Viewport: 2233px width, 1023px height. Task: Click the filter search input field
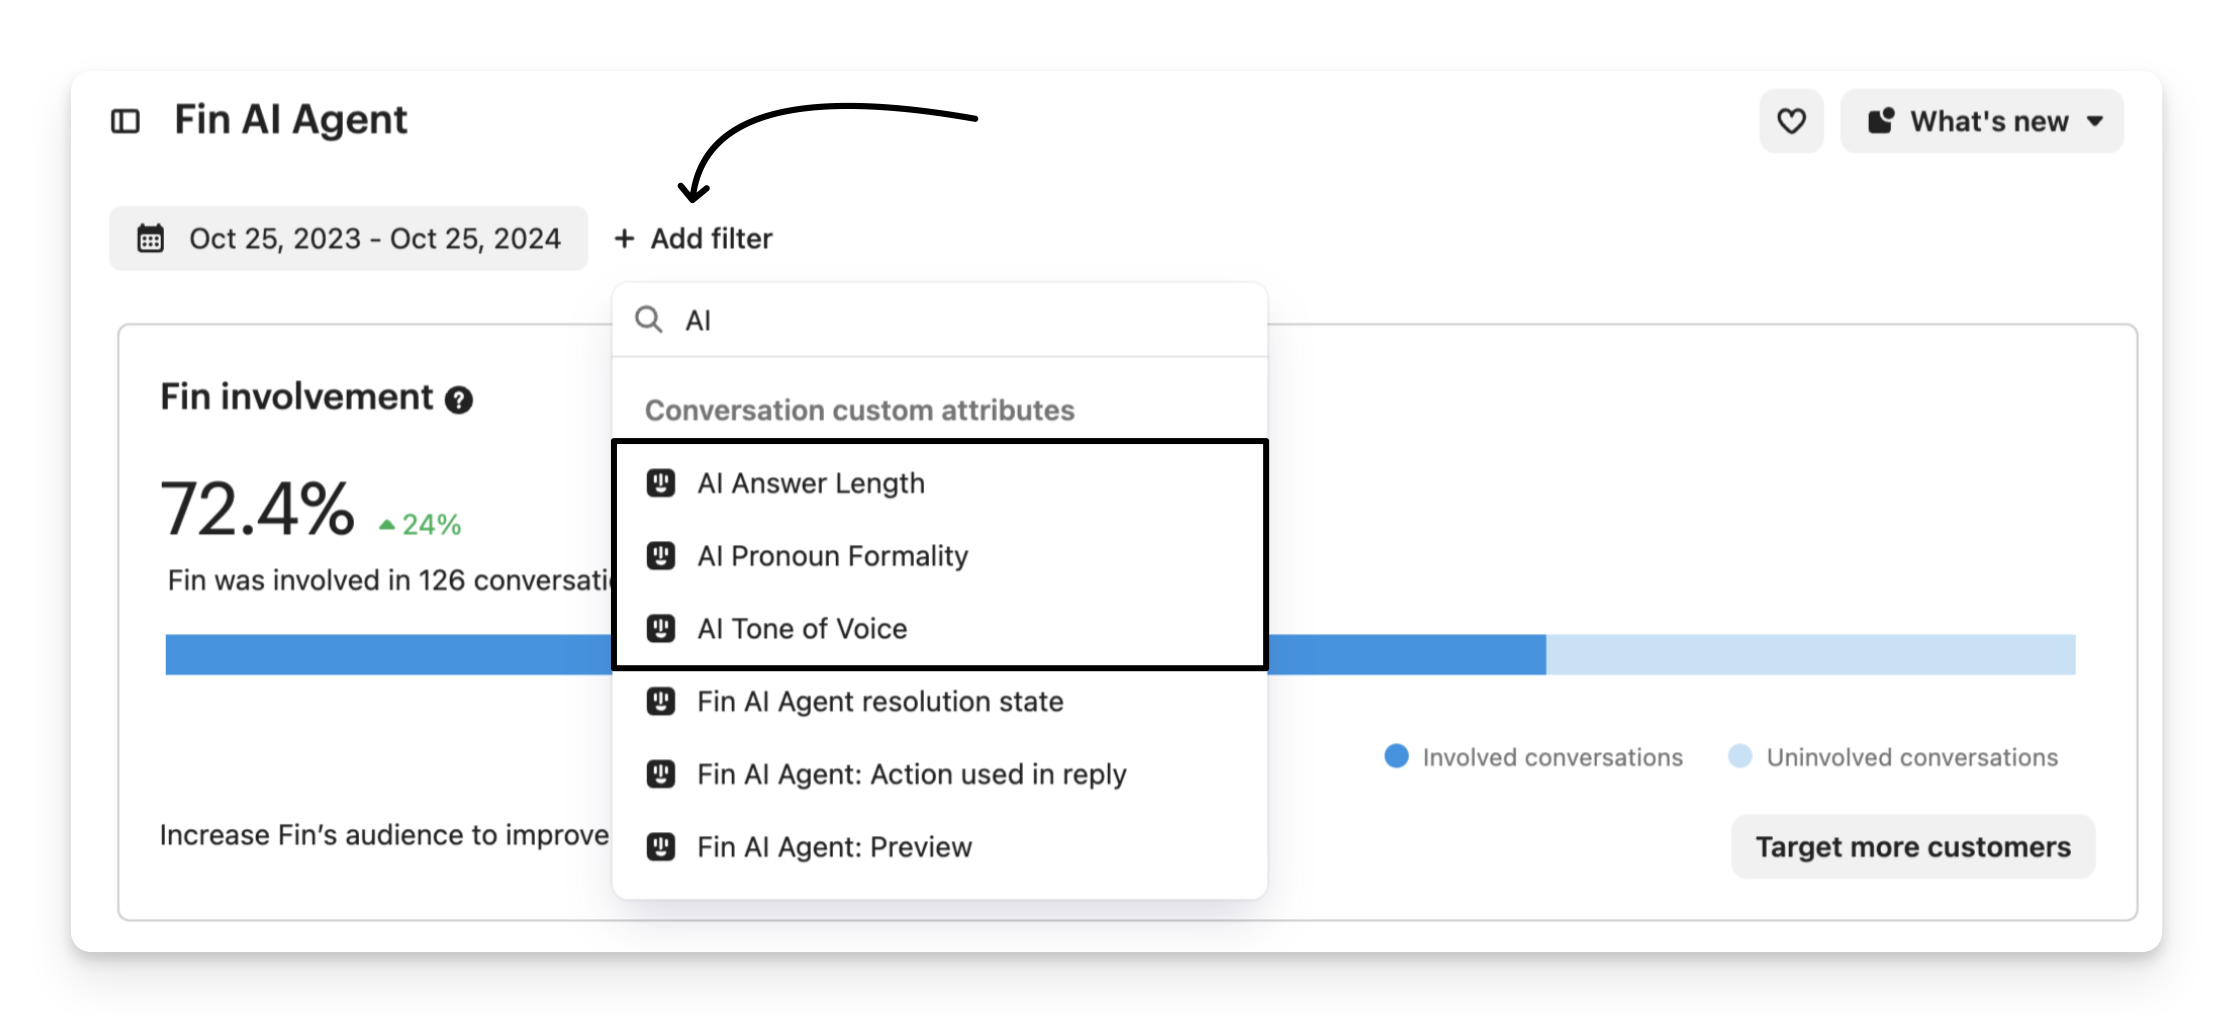coord(960,320)
